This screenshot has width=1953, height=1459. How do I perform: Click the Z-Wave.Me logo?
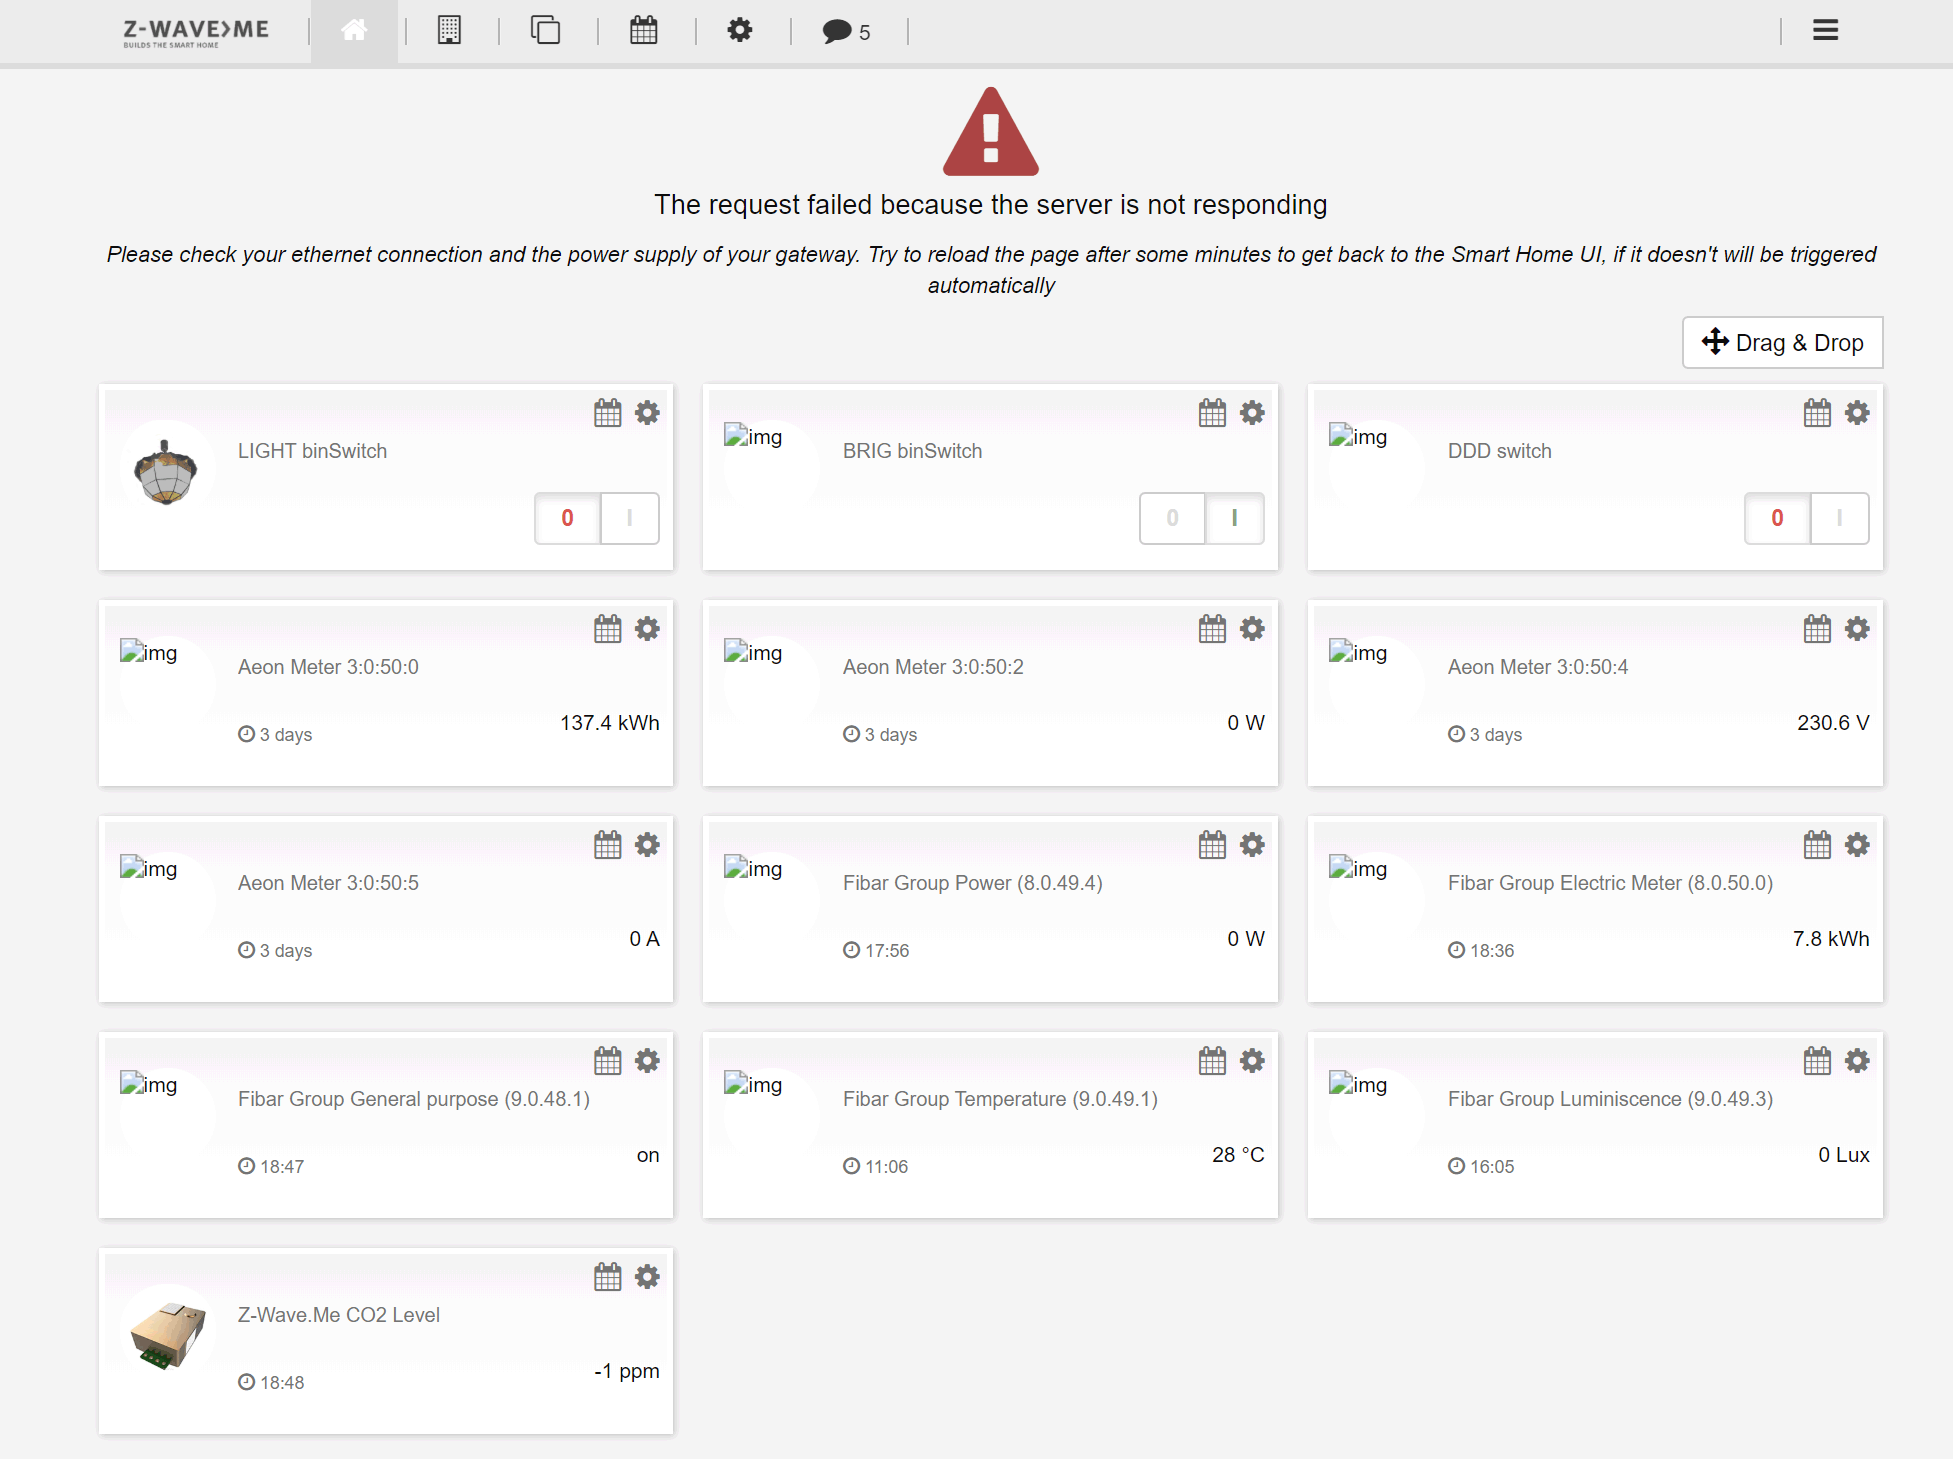(196, 32)
